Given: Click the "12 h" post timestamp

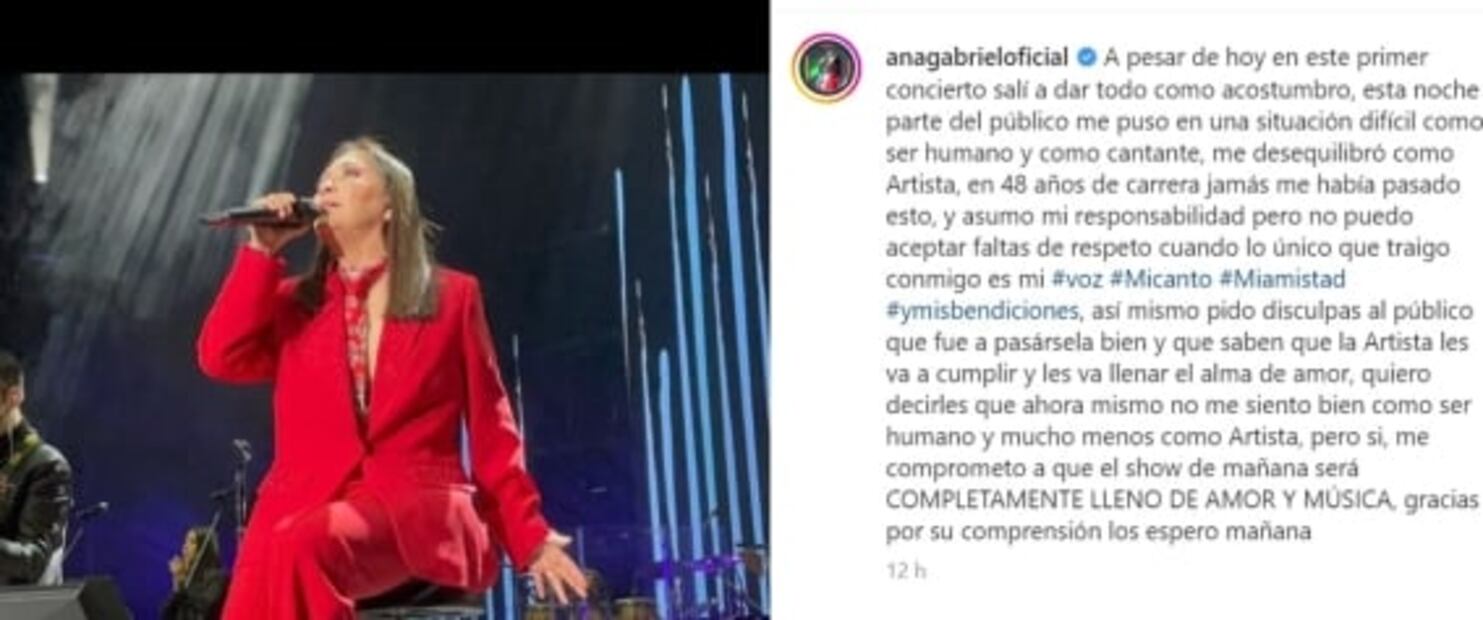Looking at the screenshot, I should coord(906,571).
